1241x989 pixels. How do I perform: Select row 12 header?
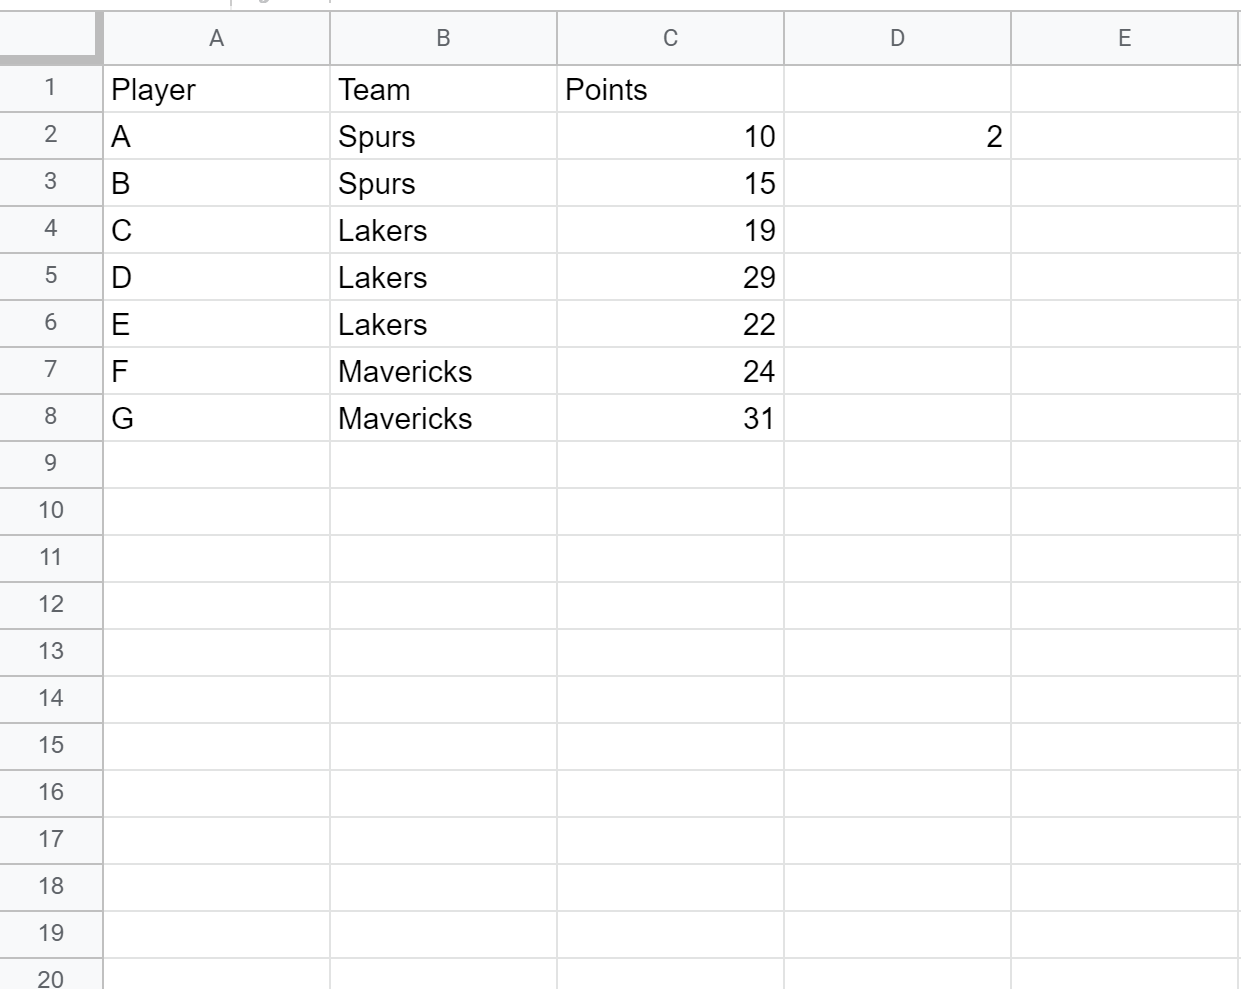(x=50, y=605)
